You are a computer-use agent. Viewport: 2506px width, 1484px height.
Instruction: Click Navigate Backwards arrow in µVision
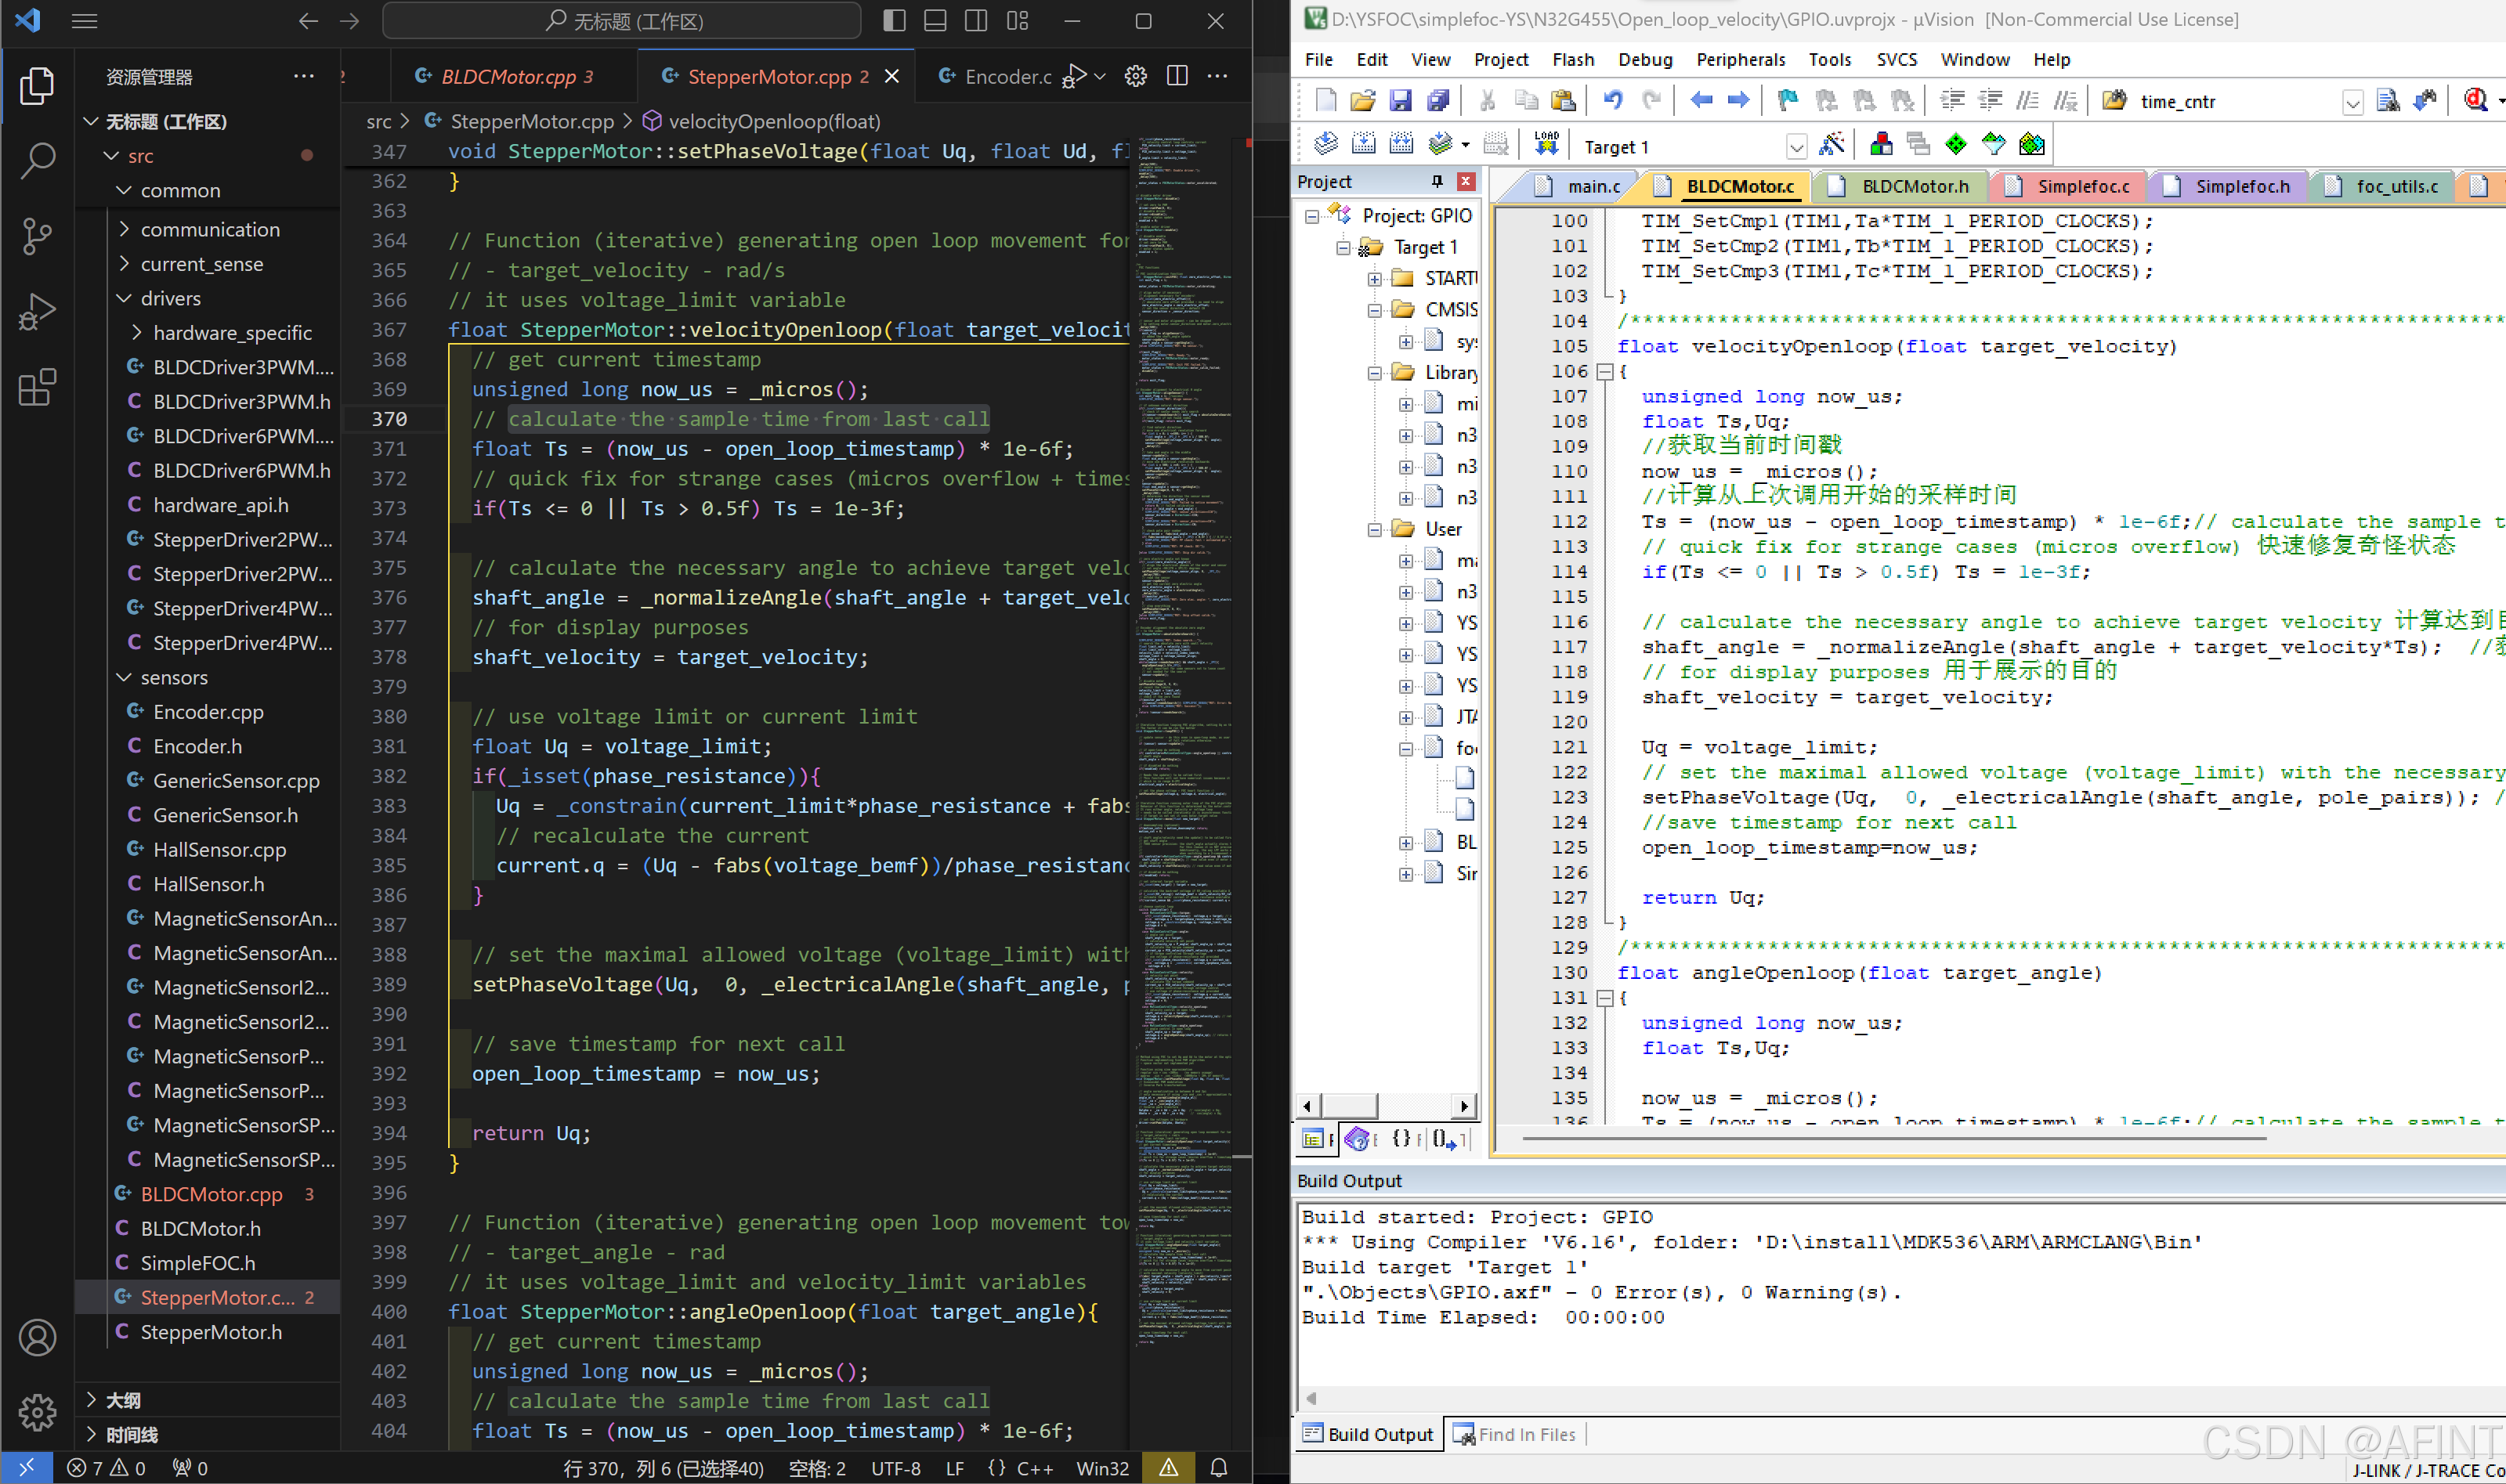pyautogui.click(x=1701, y=100)
